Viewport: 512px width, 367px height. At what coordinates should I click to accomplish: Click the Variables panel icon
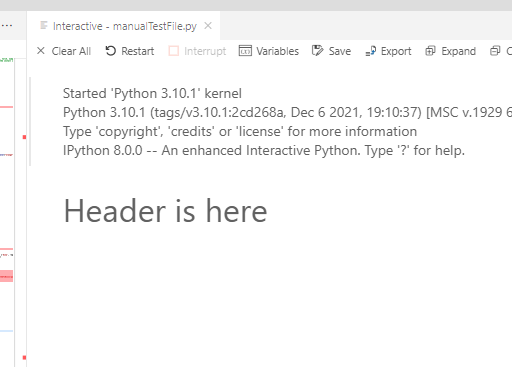245,51
